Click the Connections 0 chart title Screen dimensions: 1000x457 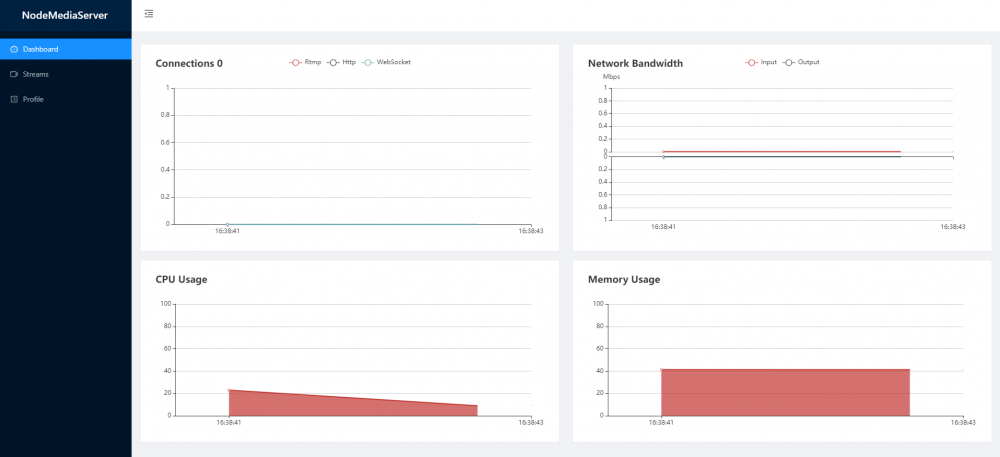coord(189,63)
